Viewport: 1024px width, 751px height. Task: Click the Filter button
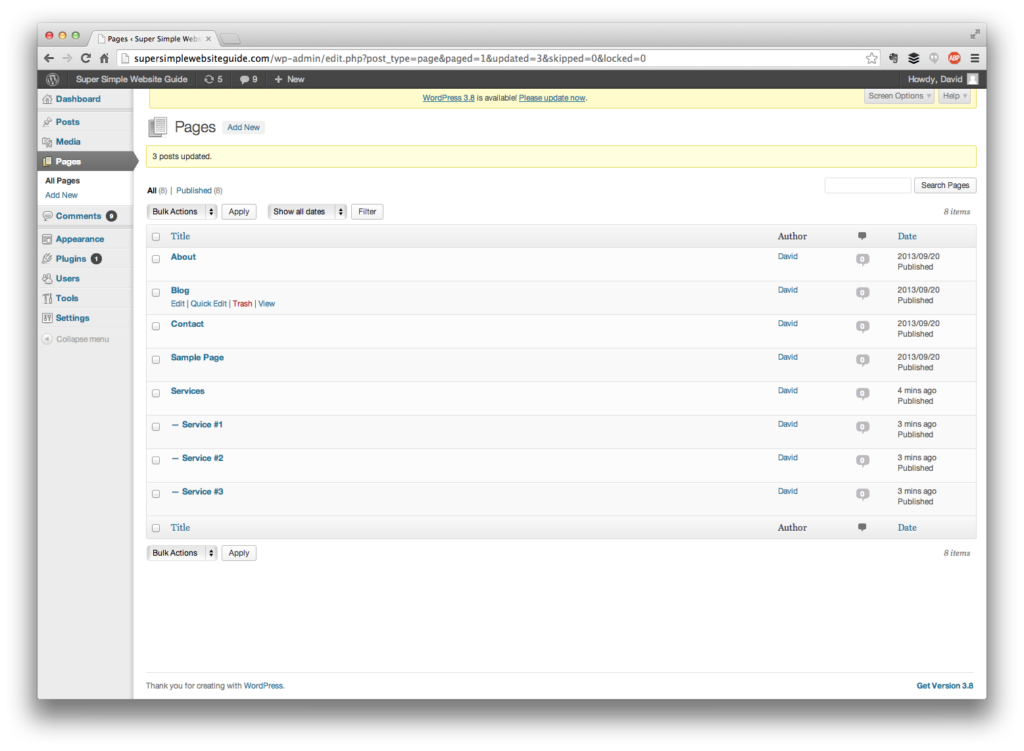click(367, 212)
